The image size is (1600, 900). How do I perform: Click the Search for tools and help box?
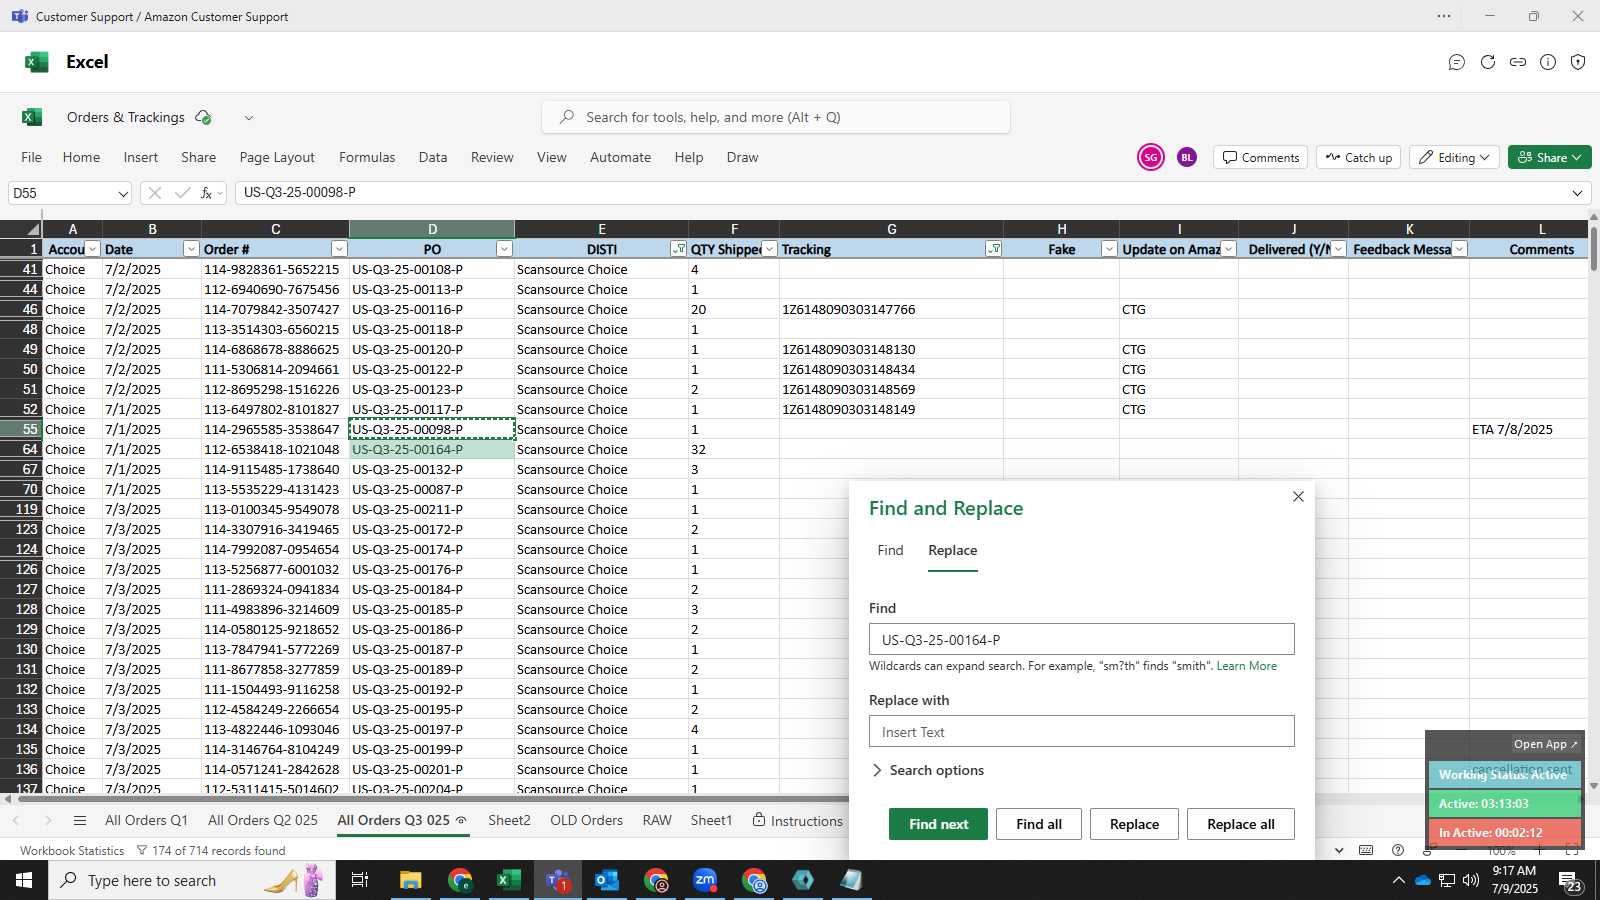point(776,117)
